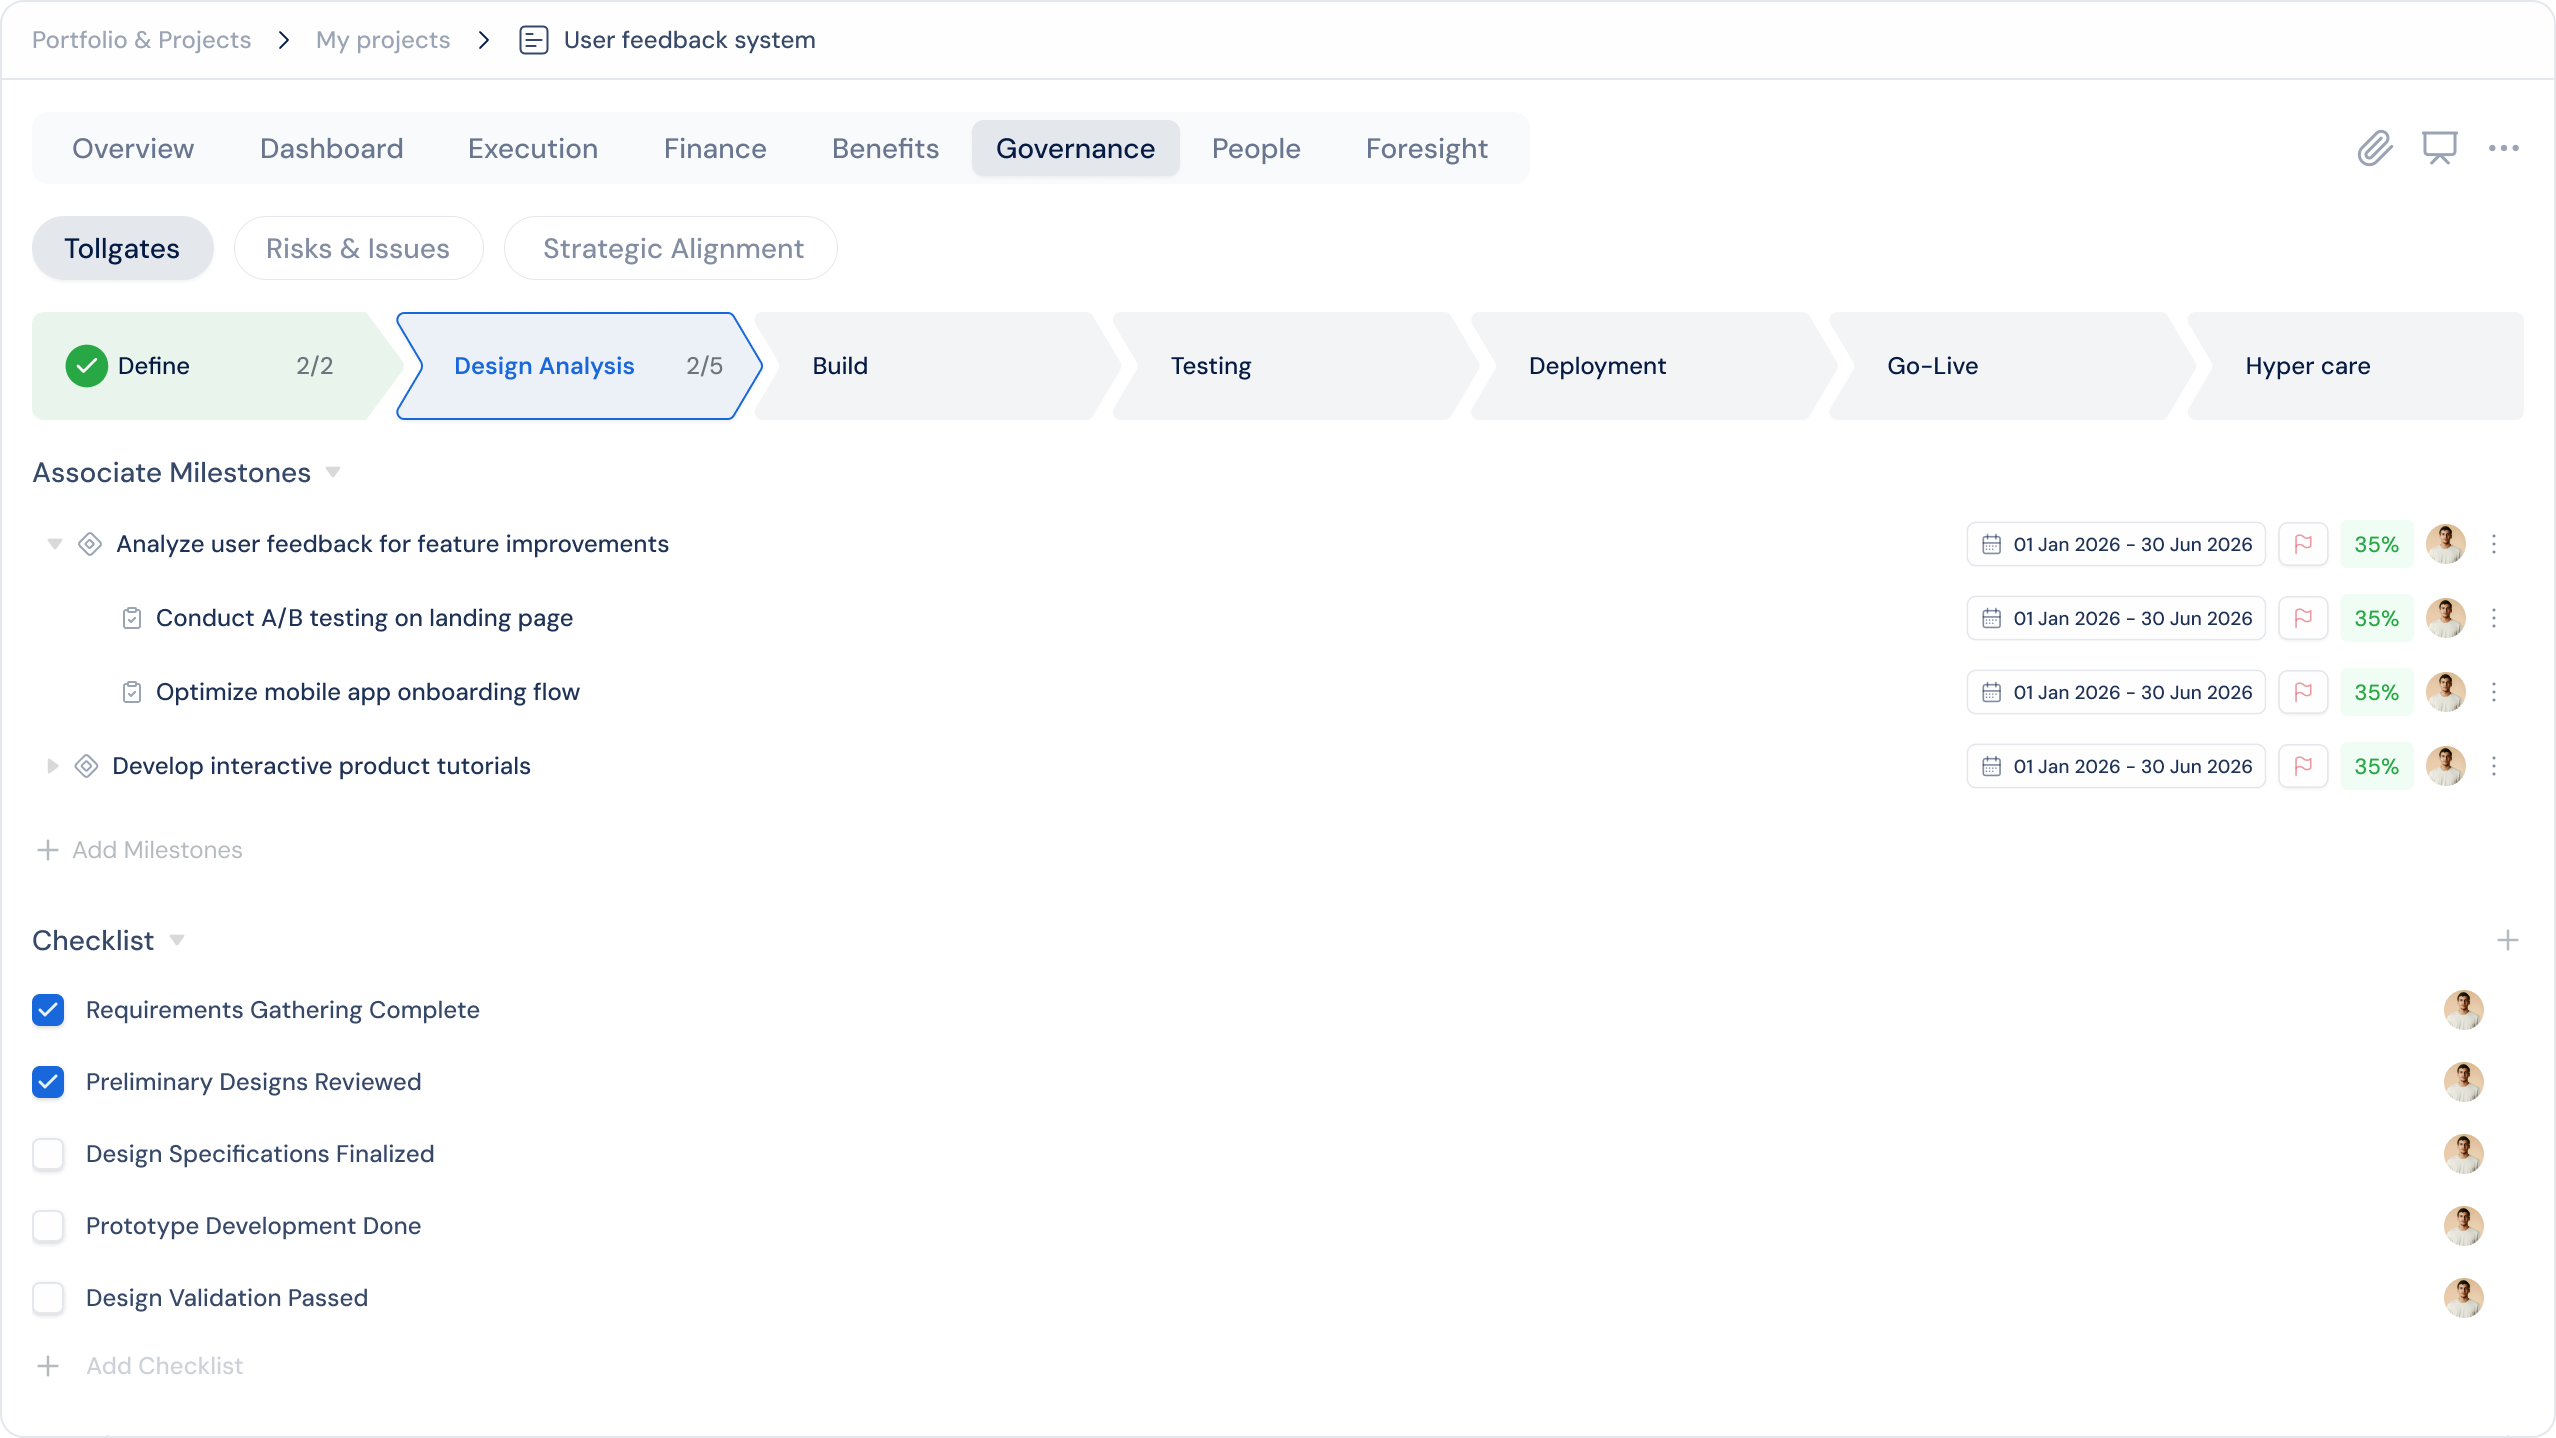Screen dimensions: 2556x1438
Task: Click Add Milestones
Action: coord(140,850)
